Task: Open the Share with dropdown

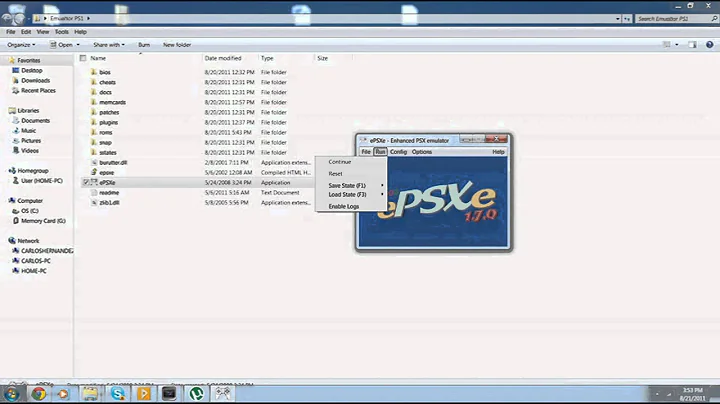Action: coord(109,45)
